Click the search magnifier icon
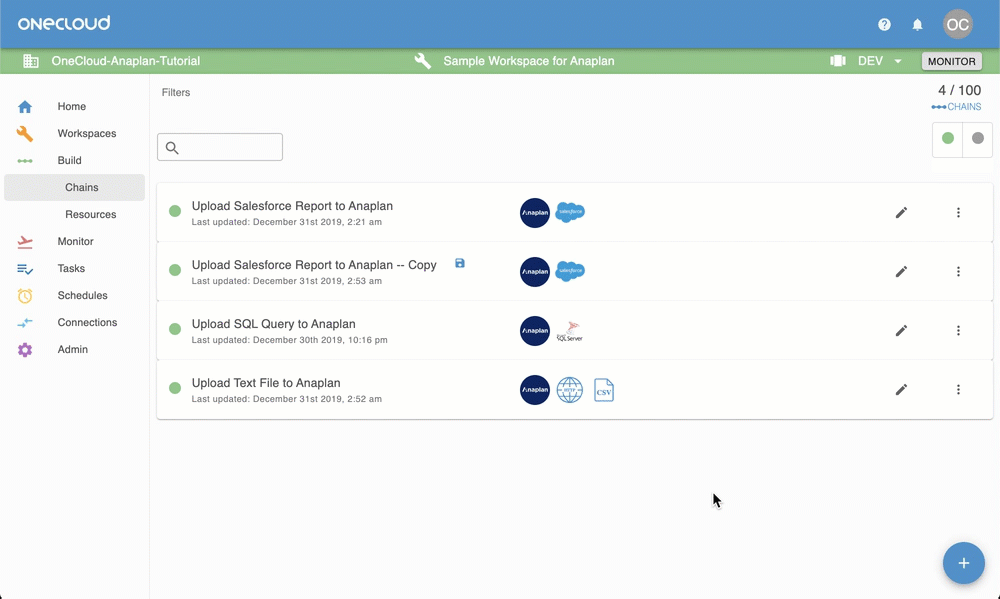 172,148
